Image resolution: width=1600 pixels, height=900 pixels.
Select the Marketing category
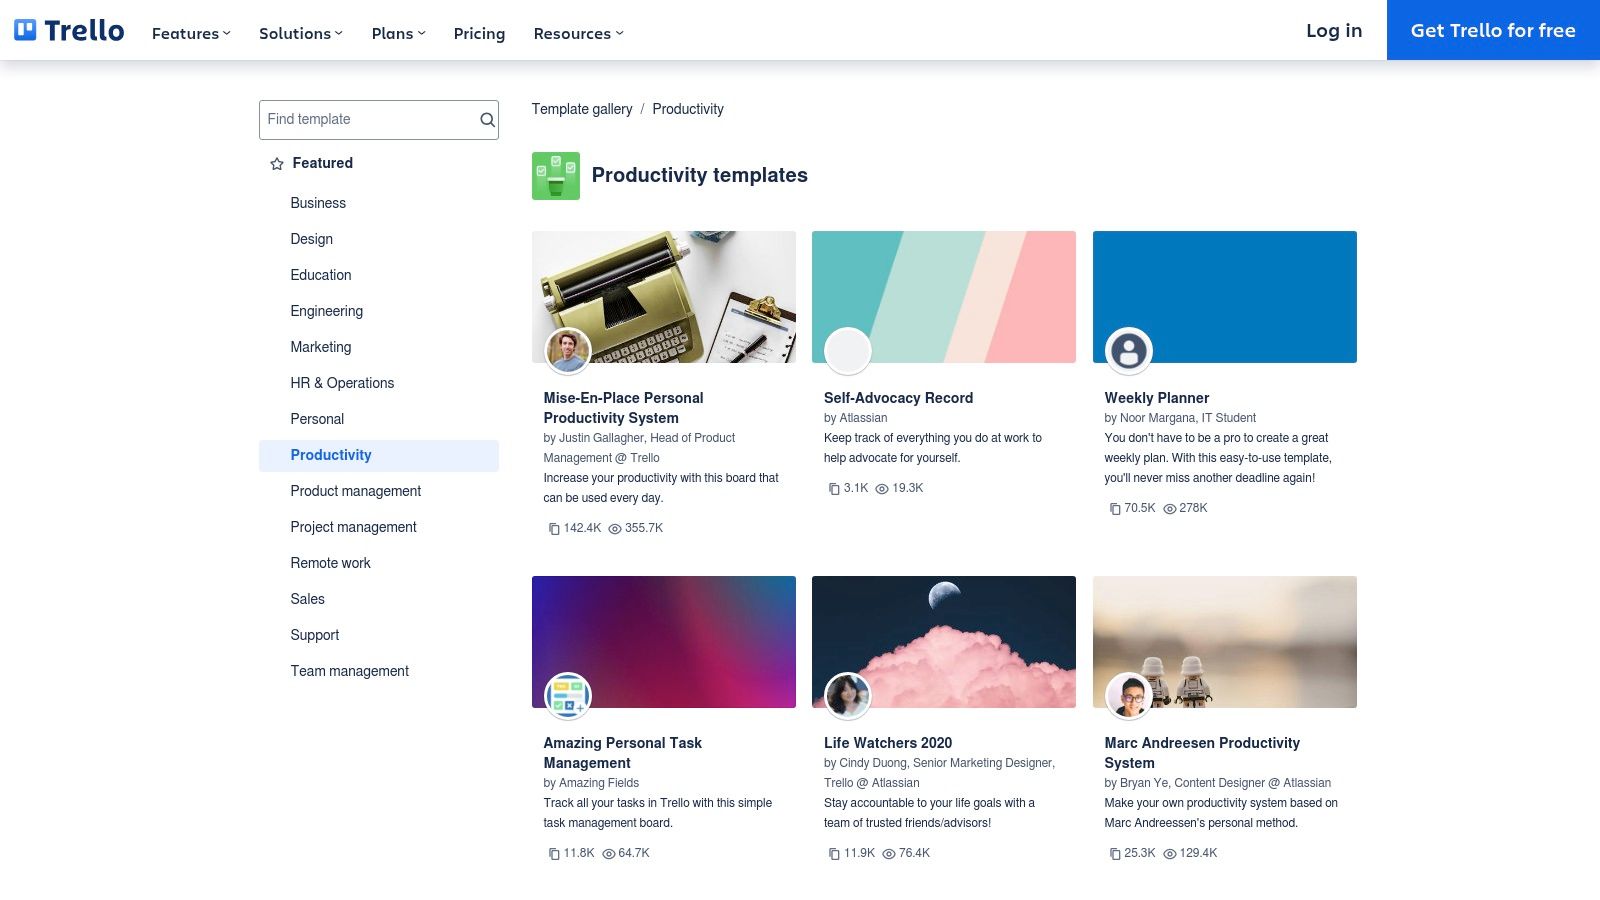pos(321,347)
